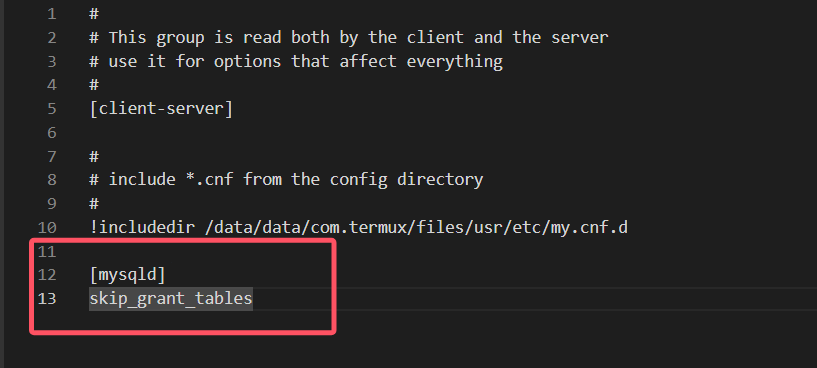Image resolution: width=817 pixels, height=368 pixels.
Task: Click the word 'options' on line 3
Action: [247, 62]
